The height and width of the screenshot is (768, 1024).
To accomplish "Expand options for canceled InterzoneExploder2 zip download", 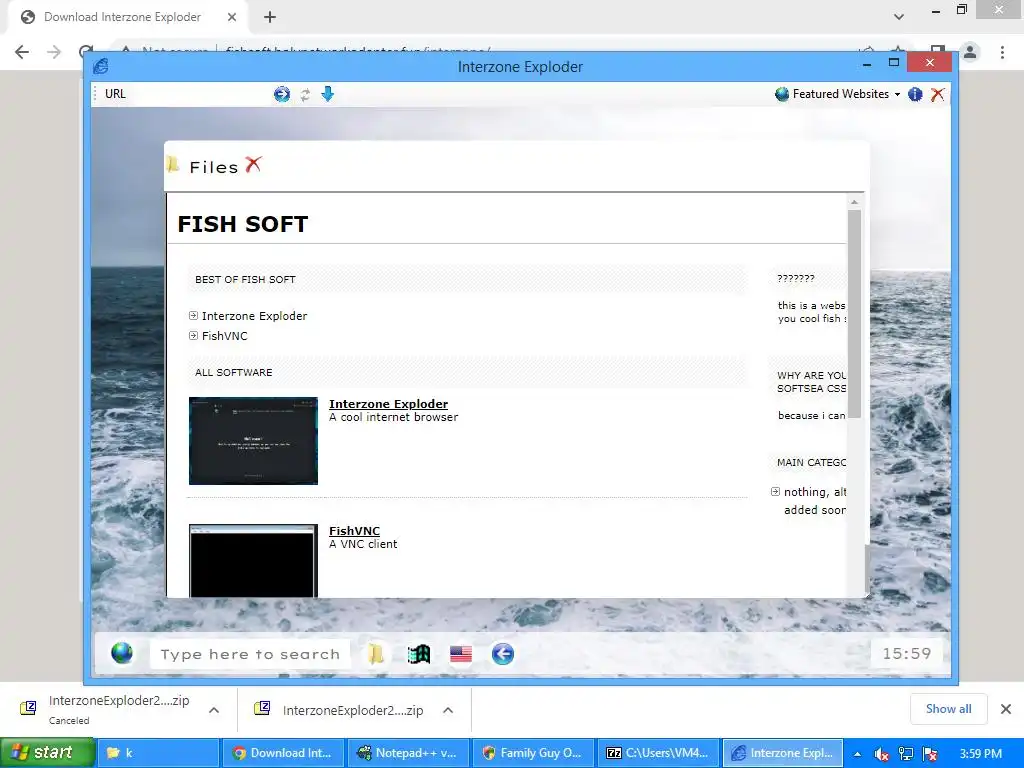I will click(x=214, y=710).
